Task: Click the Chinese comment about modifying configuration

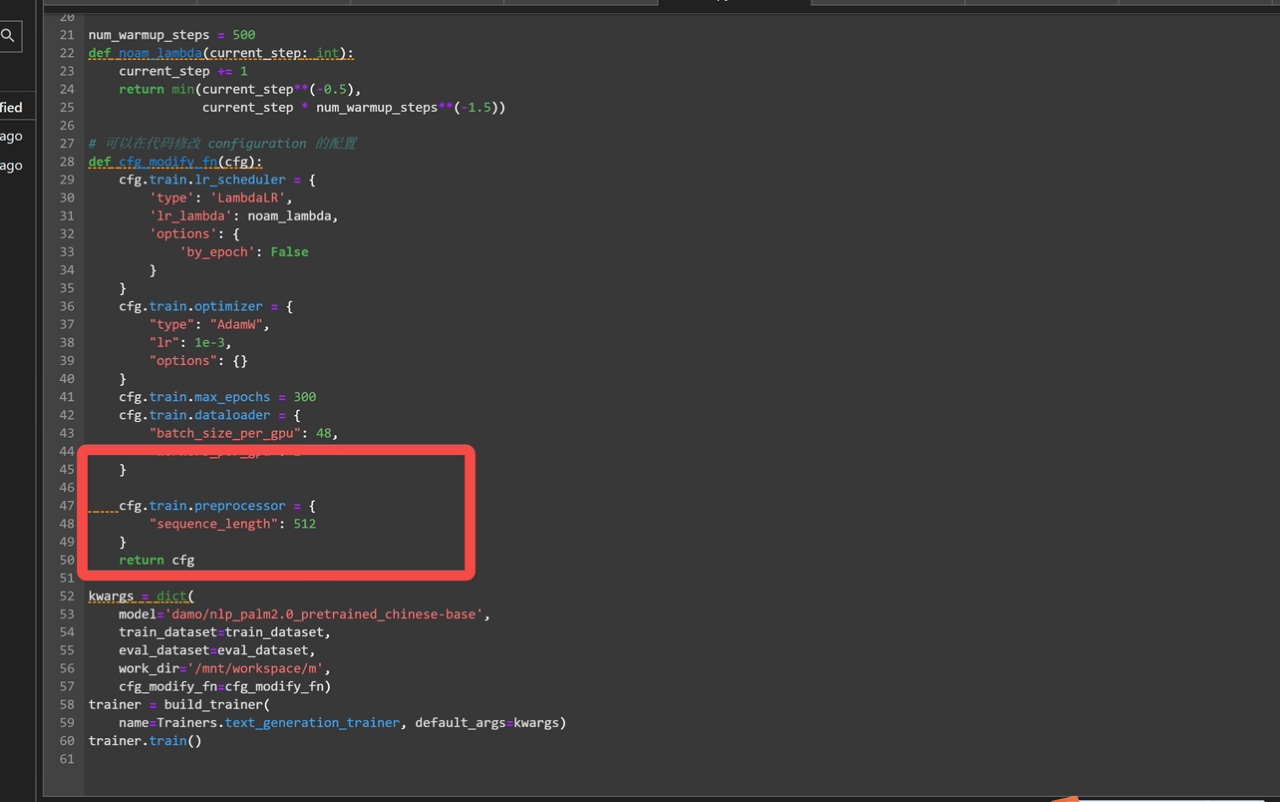Action: point(222,143)
